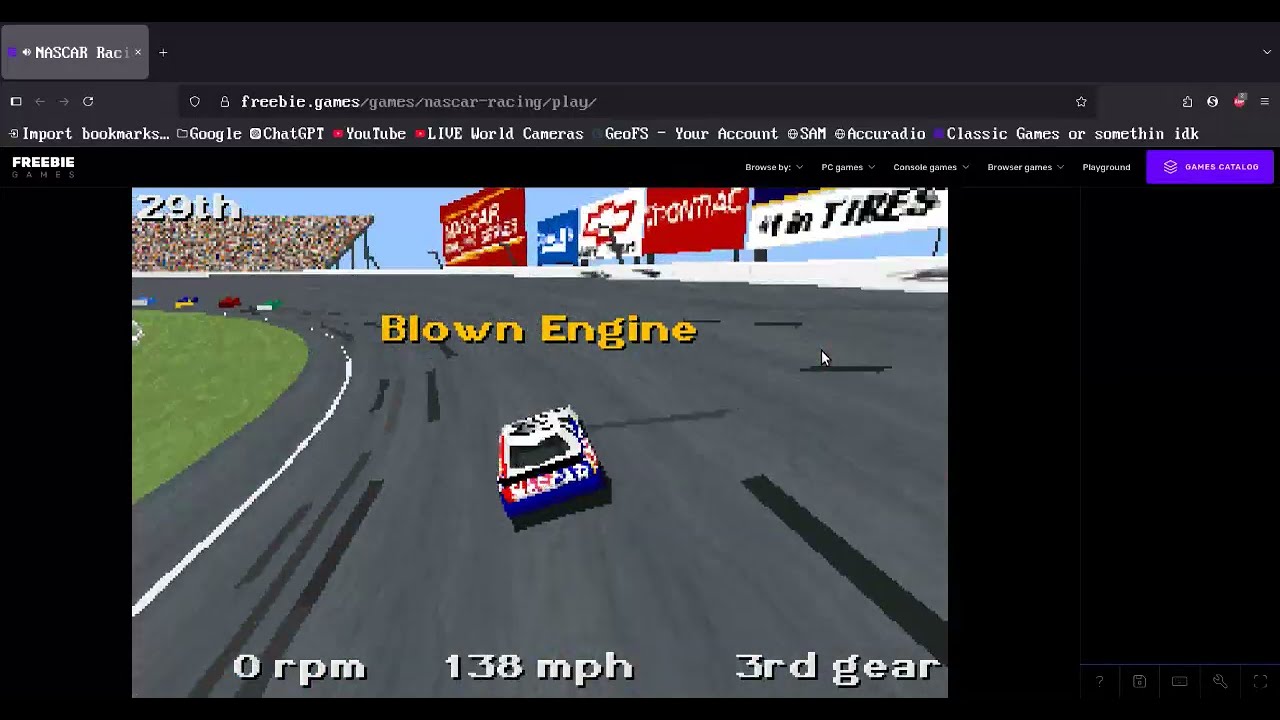The width and height of the screenshot is (1280, 720).
Task: Go back to the previous page
Action: click(x=40, y=102)
